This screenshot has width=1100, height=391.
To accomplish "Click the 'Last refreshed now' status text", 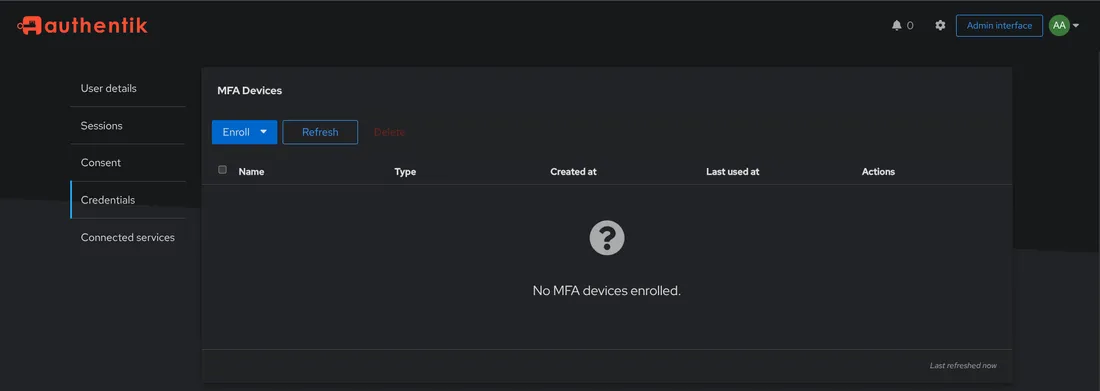I will 962,366.
